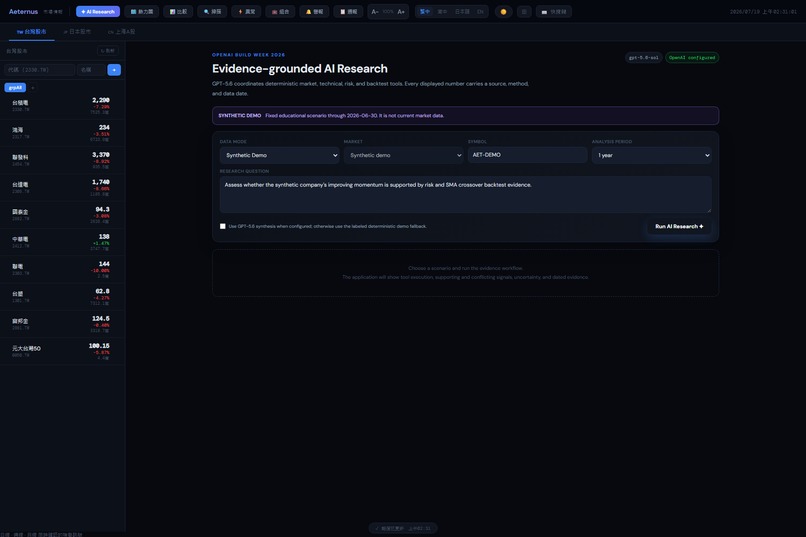Click the small square layout icon button

point(524,11)
